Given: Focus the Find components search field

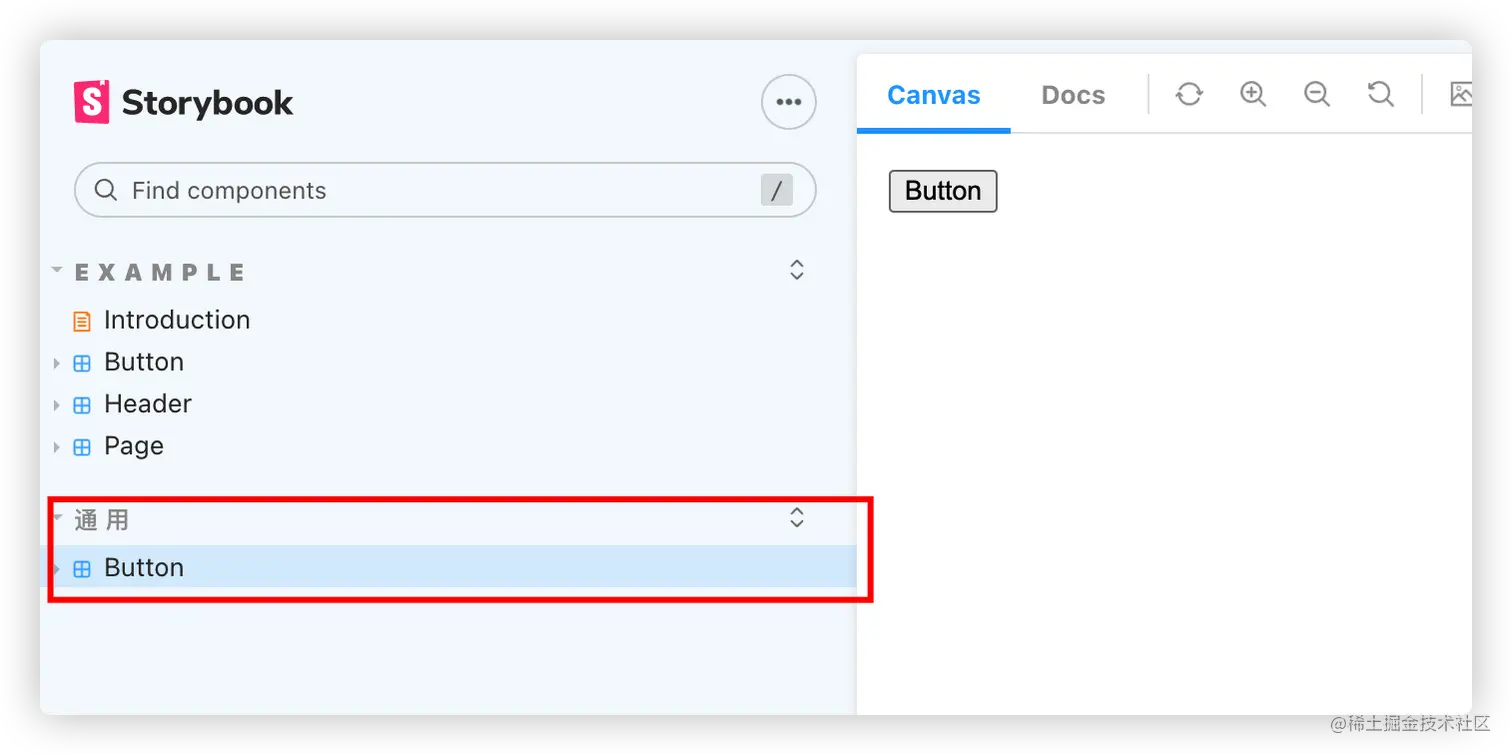Looking at the screenshot, I should click(x=445, y=190).
